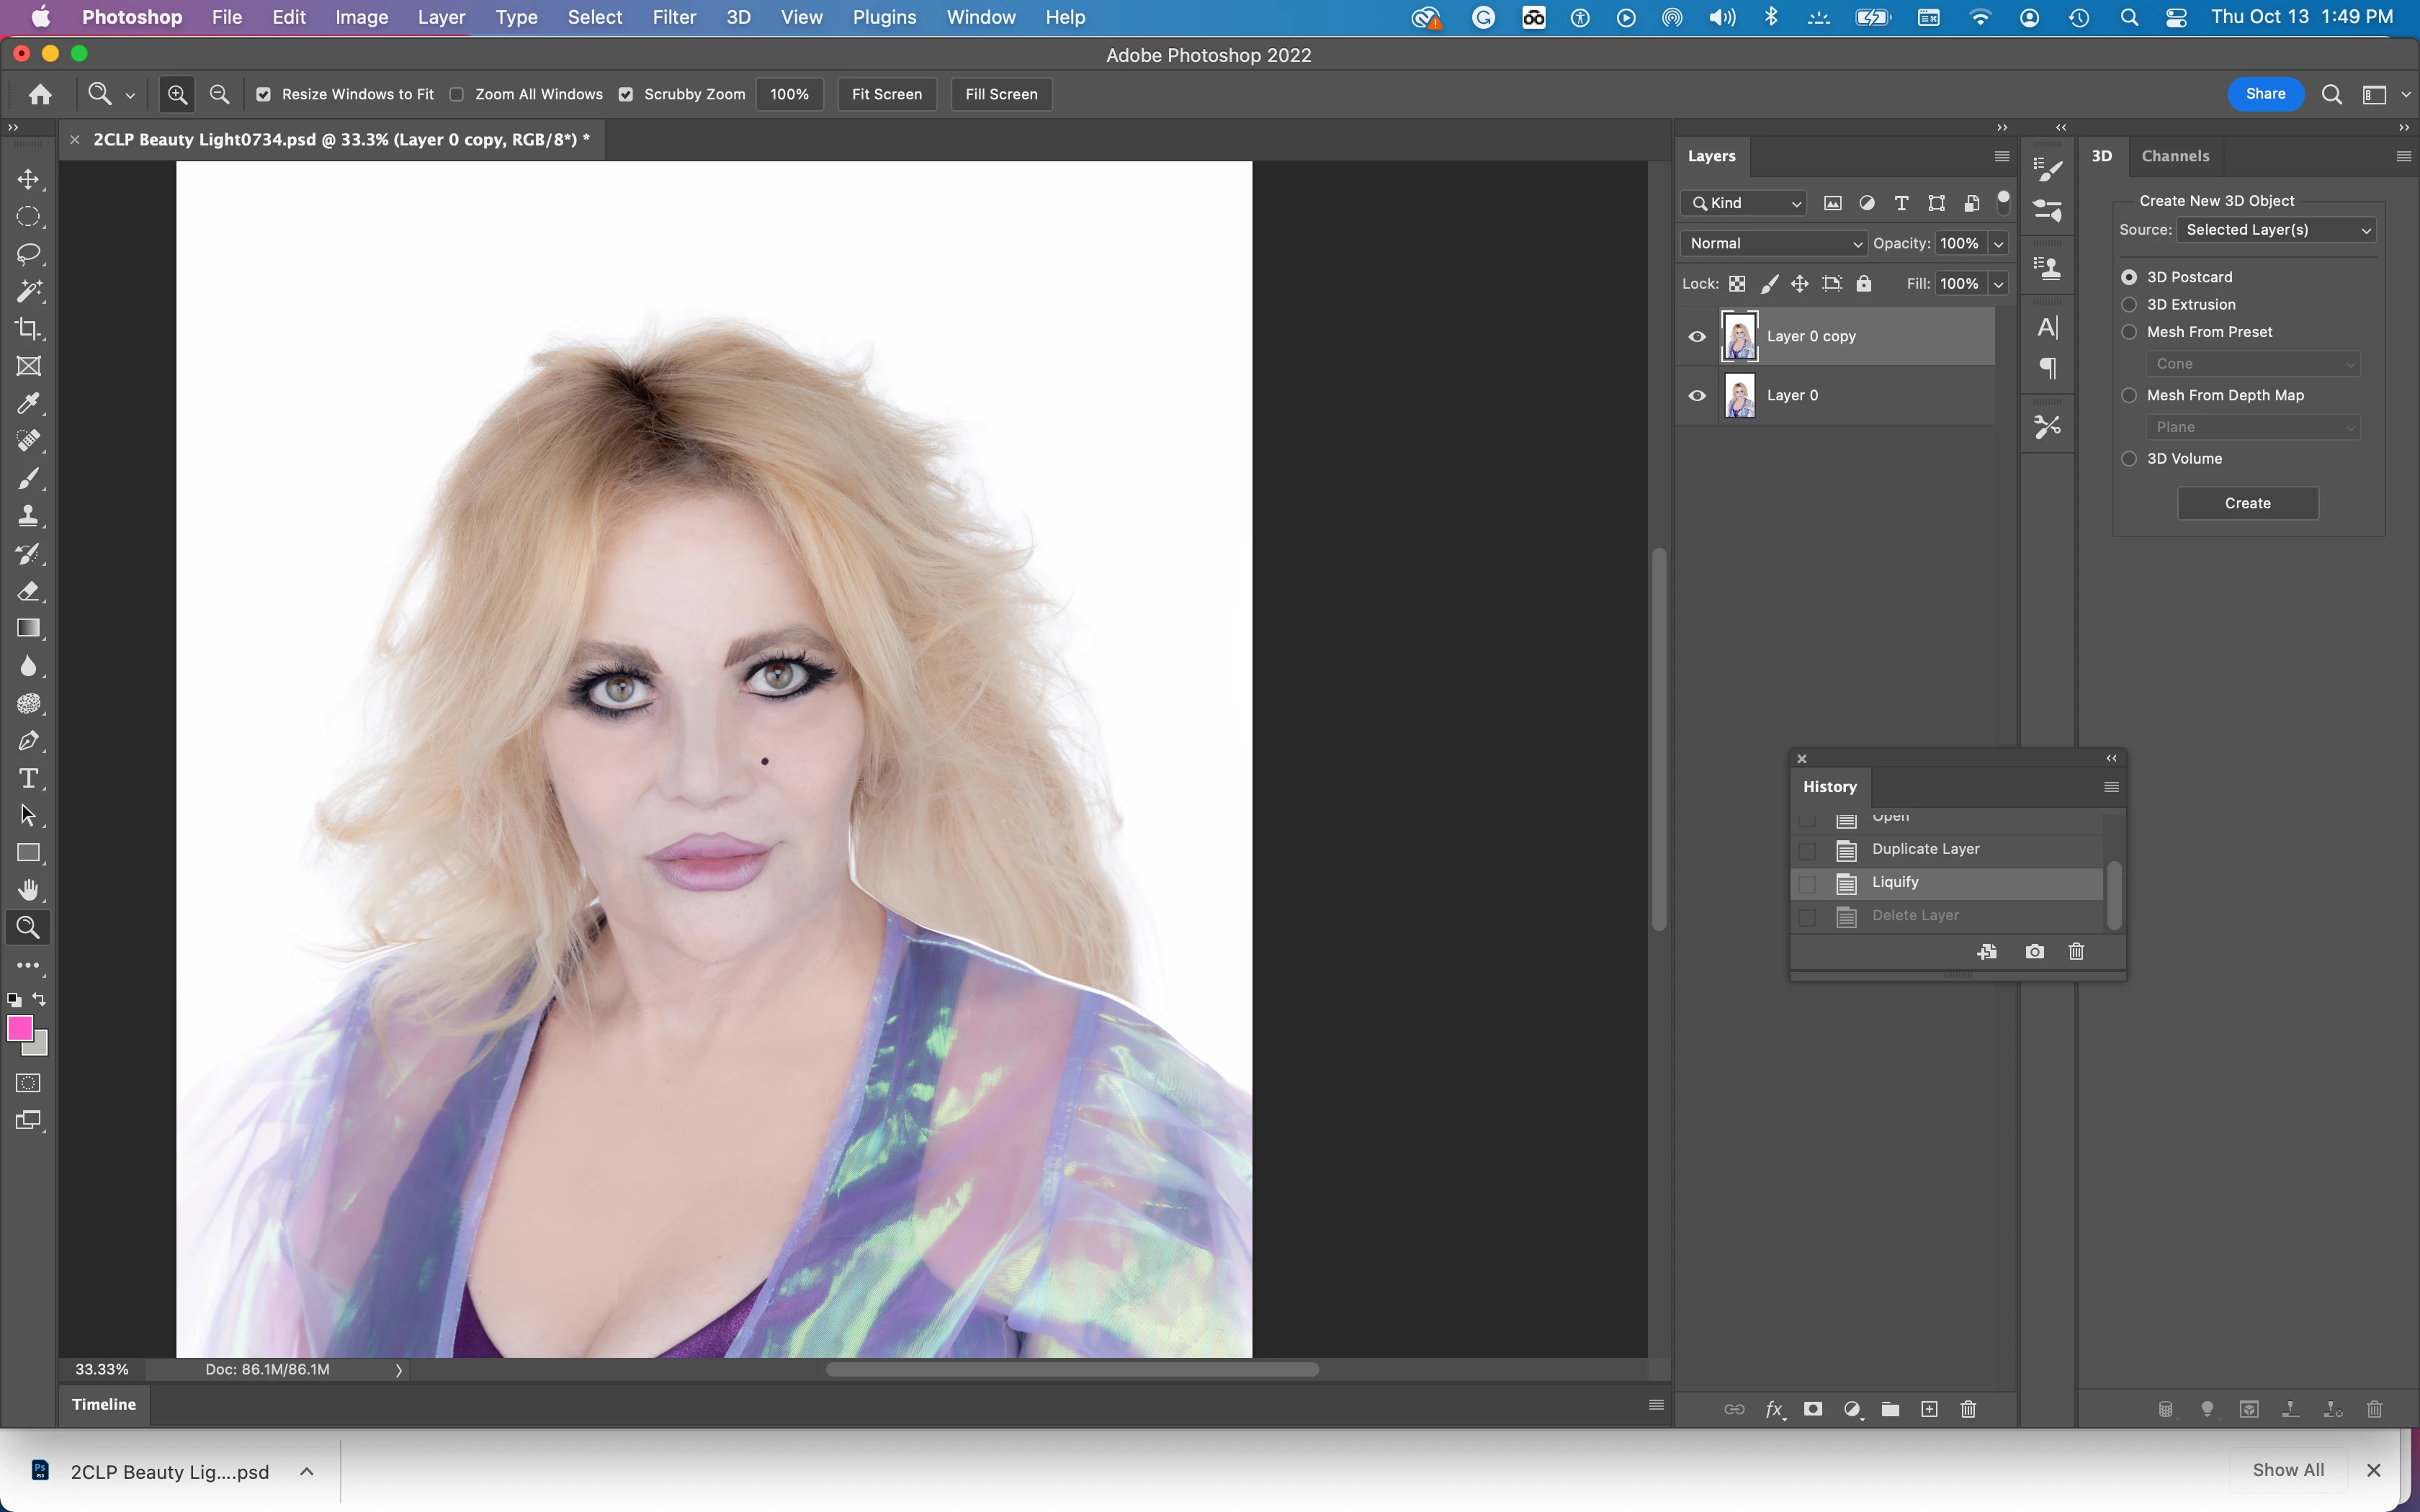The height and width of the screenshot is (1512, 2420).
Task: Create a new snapshot from History
Action: (x=2034, y=952)
